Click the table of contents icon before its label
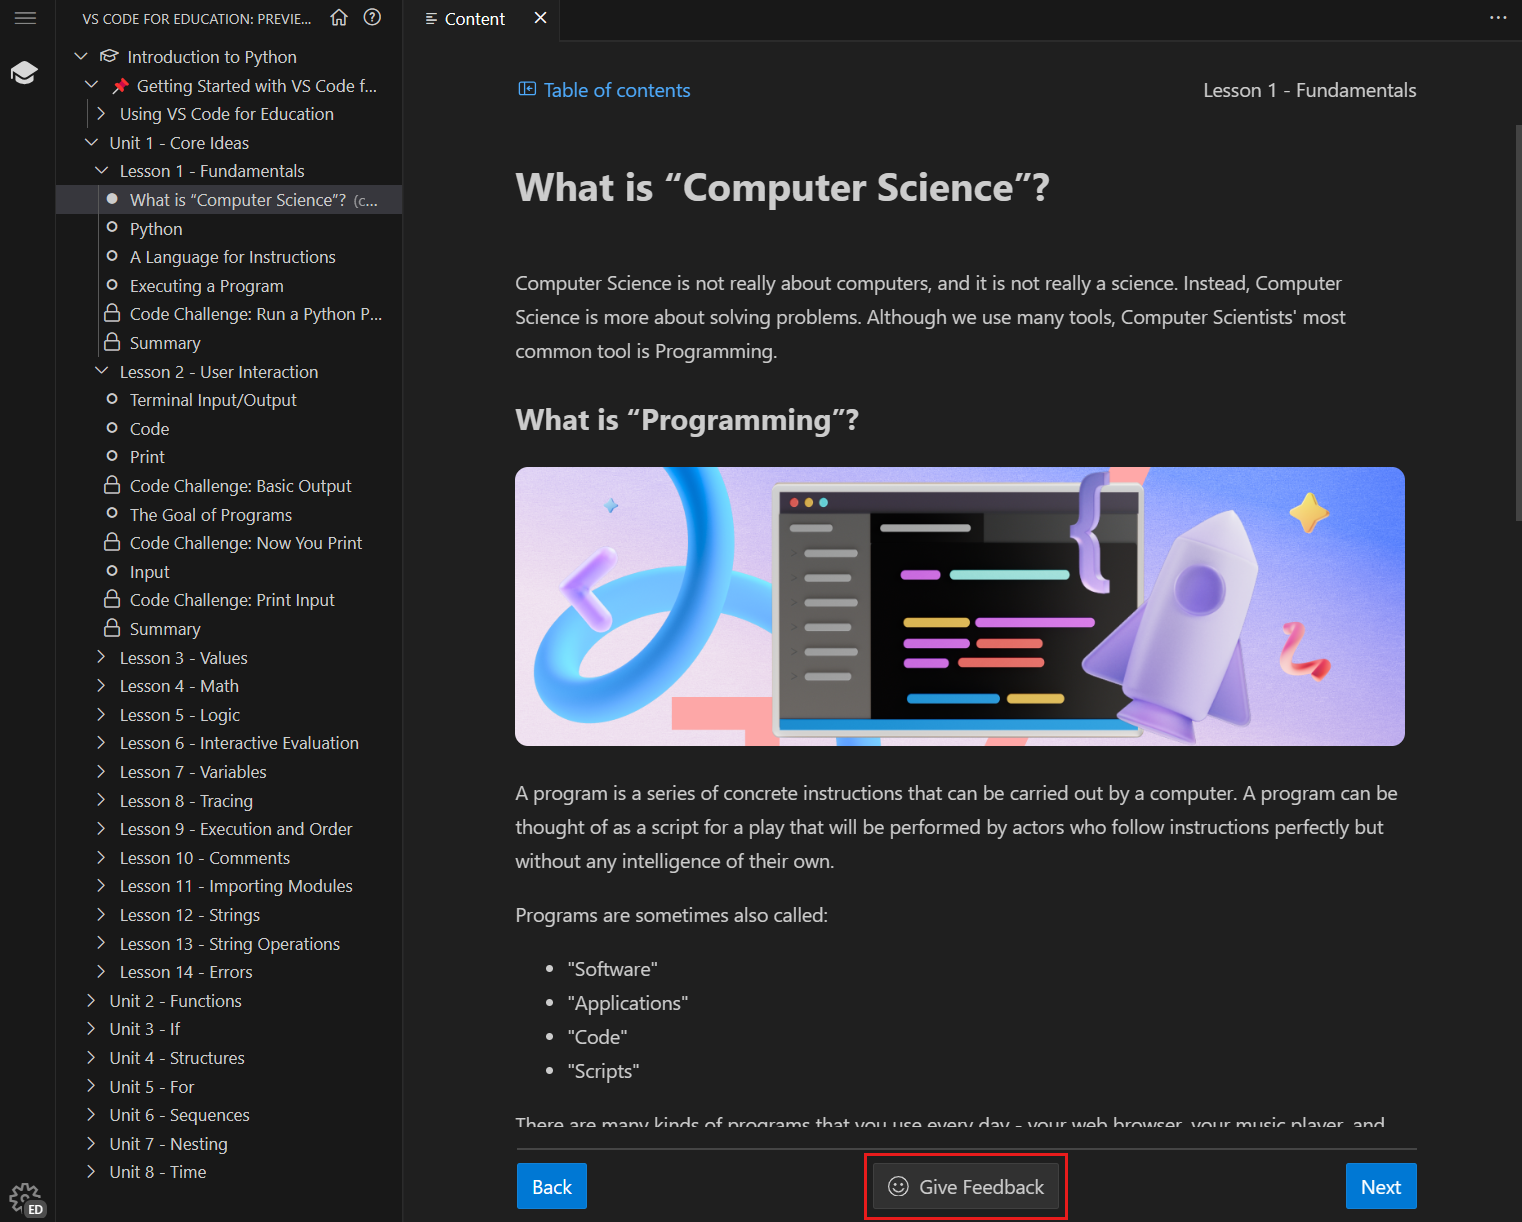 [525, 89]
